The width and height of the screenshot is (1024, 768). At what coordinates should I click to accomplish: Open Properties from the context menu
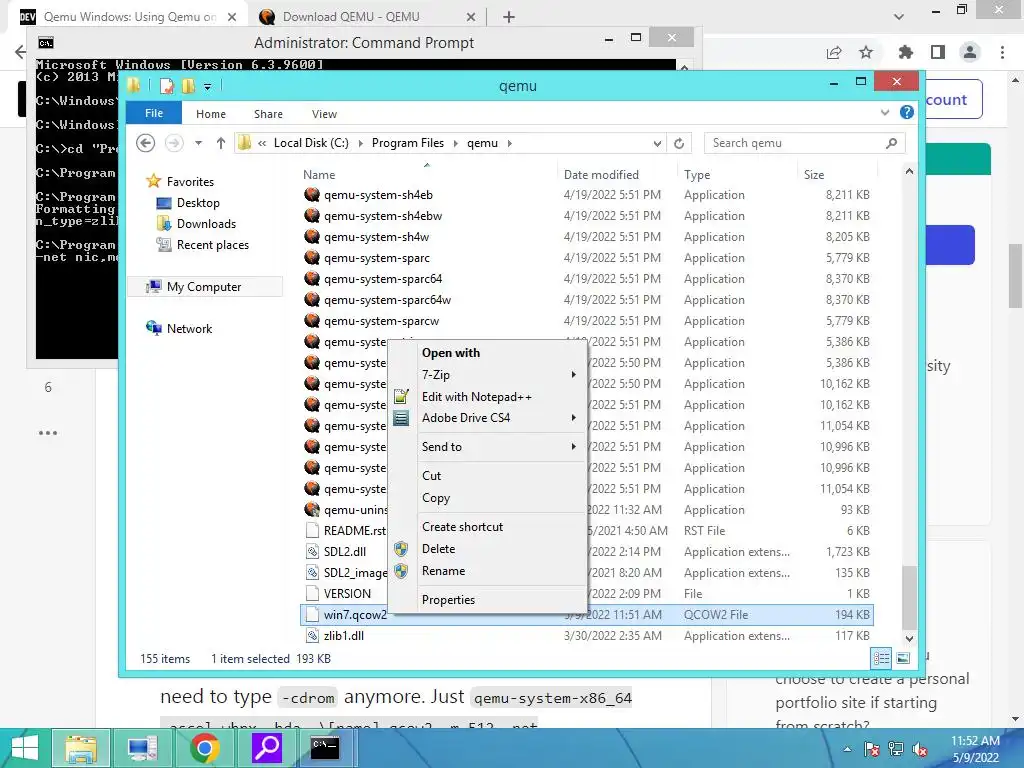(x=449, y=600)
